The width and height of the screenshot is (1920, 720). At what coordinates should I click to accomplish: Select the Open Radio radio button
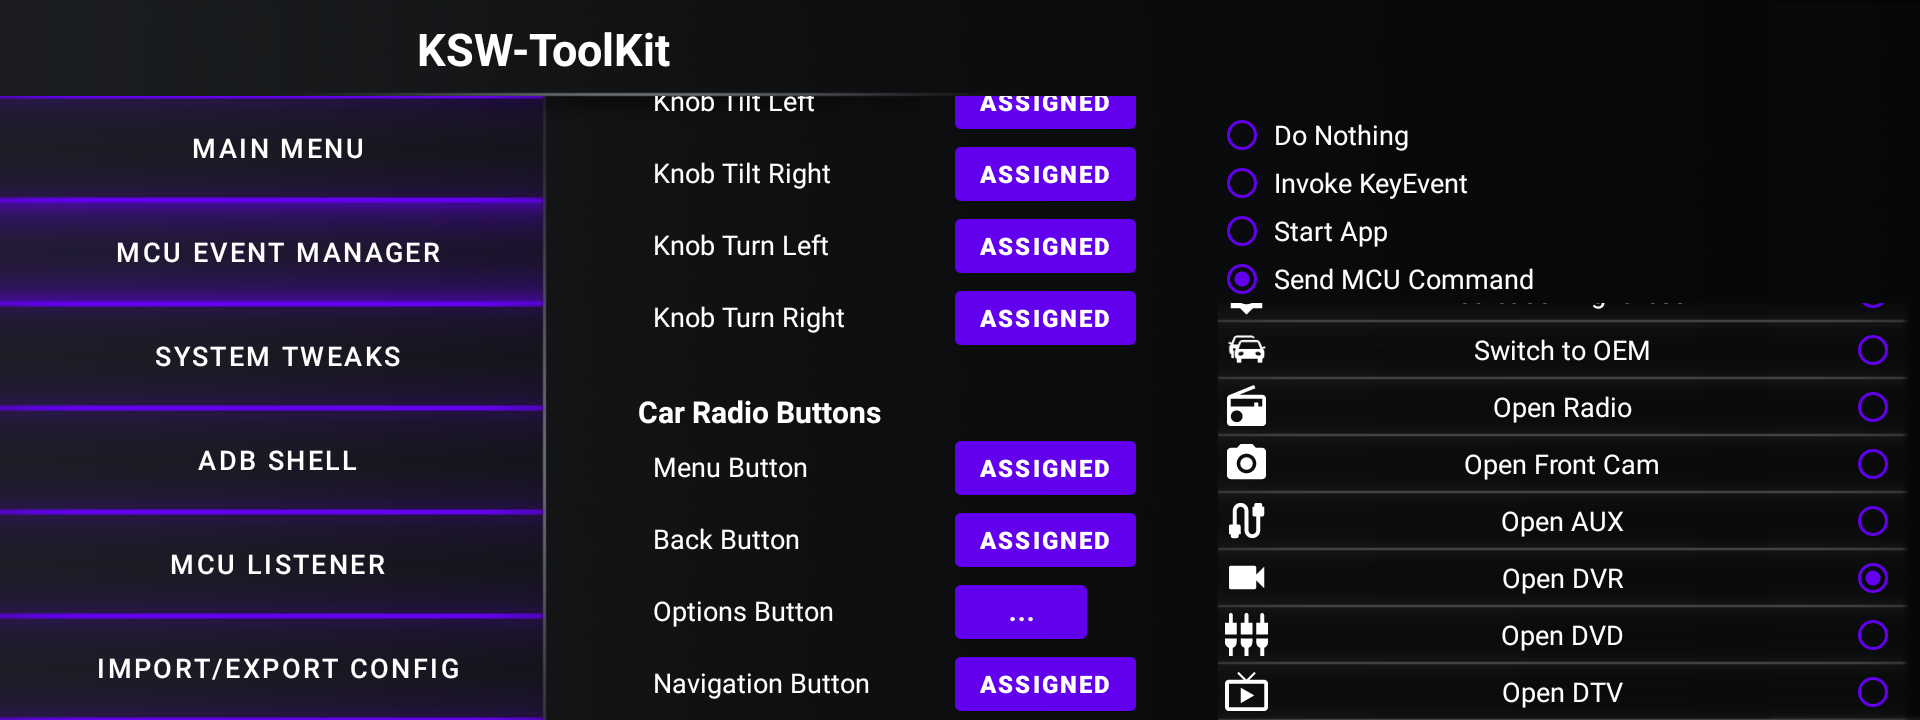(1872, 407)
